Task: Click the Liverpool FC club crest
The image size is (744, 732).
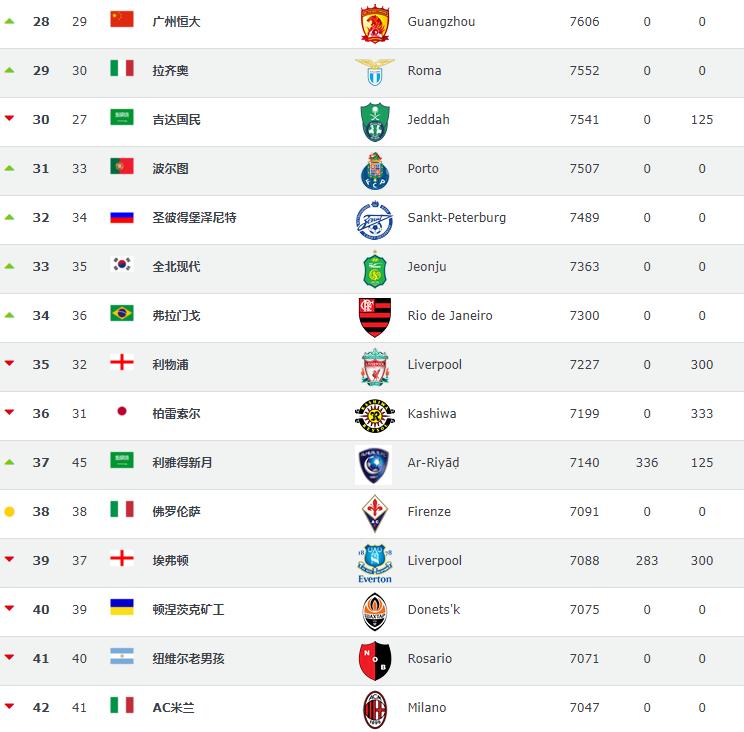Action: 375,366
